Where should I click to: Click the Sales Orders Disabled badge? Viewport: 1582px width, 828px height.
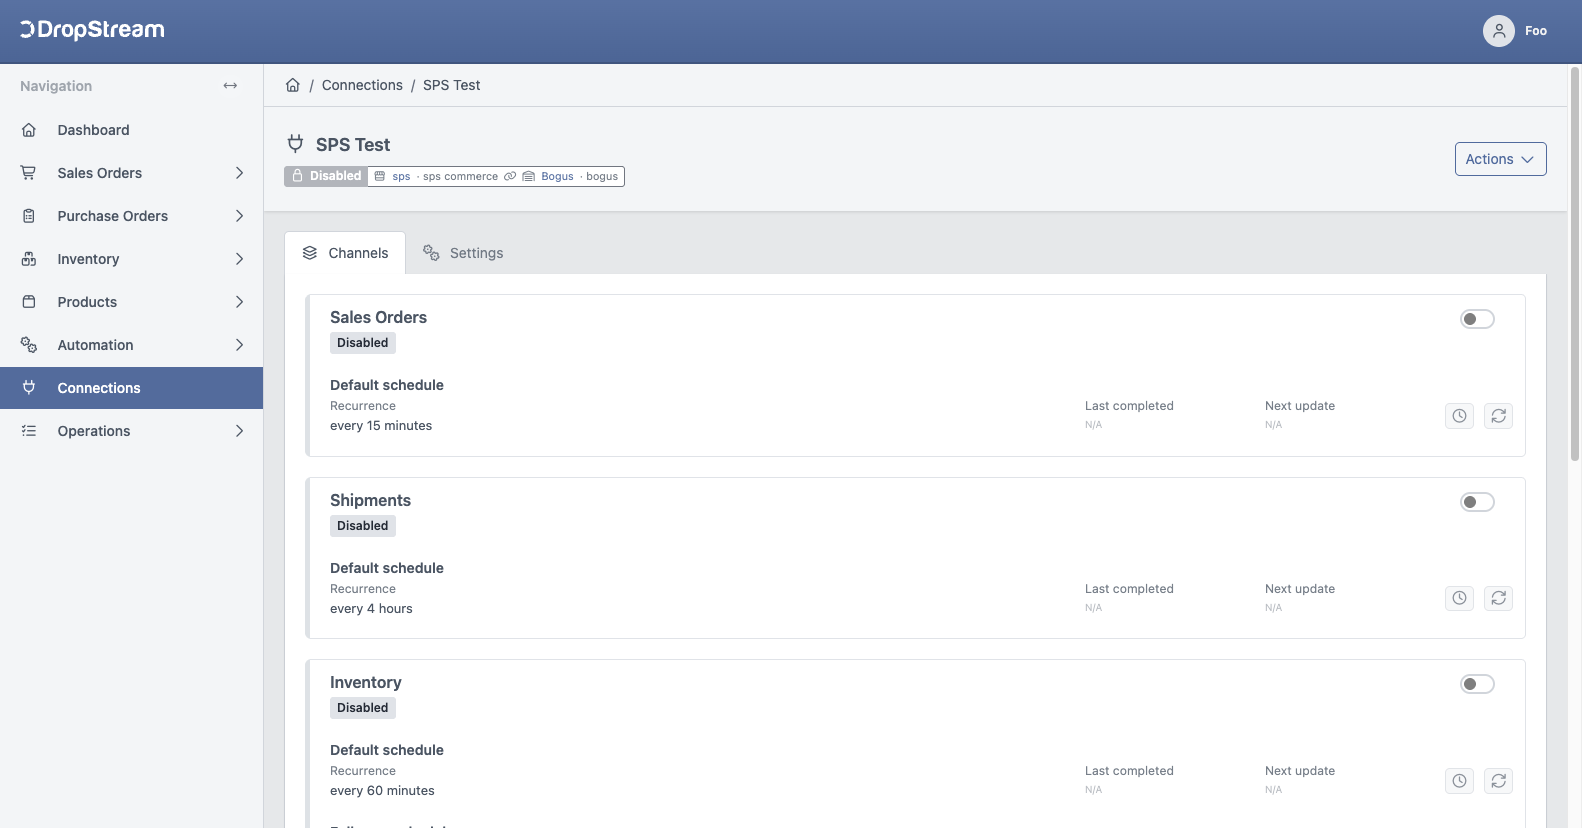[363, 343]
